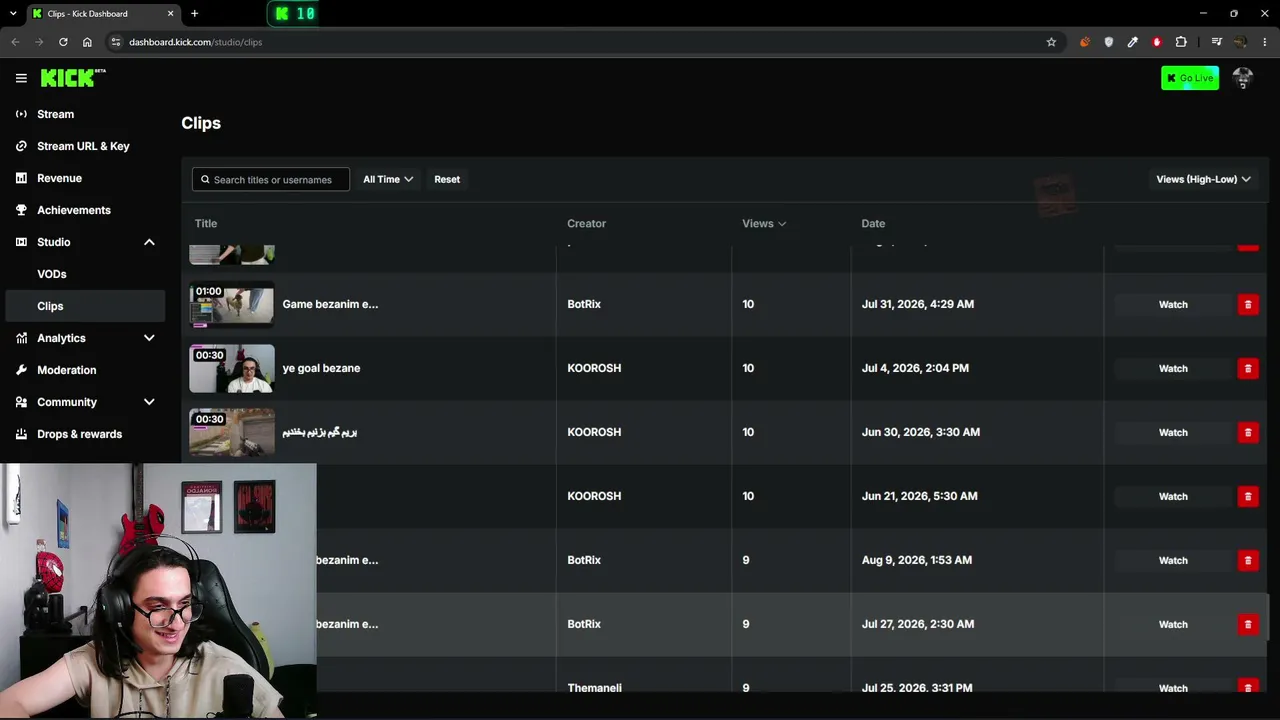Reset the clip filters
Screen dimensions: 1280x720
coord(447,179)
